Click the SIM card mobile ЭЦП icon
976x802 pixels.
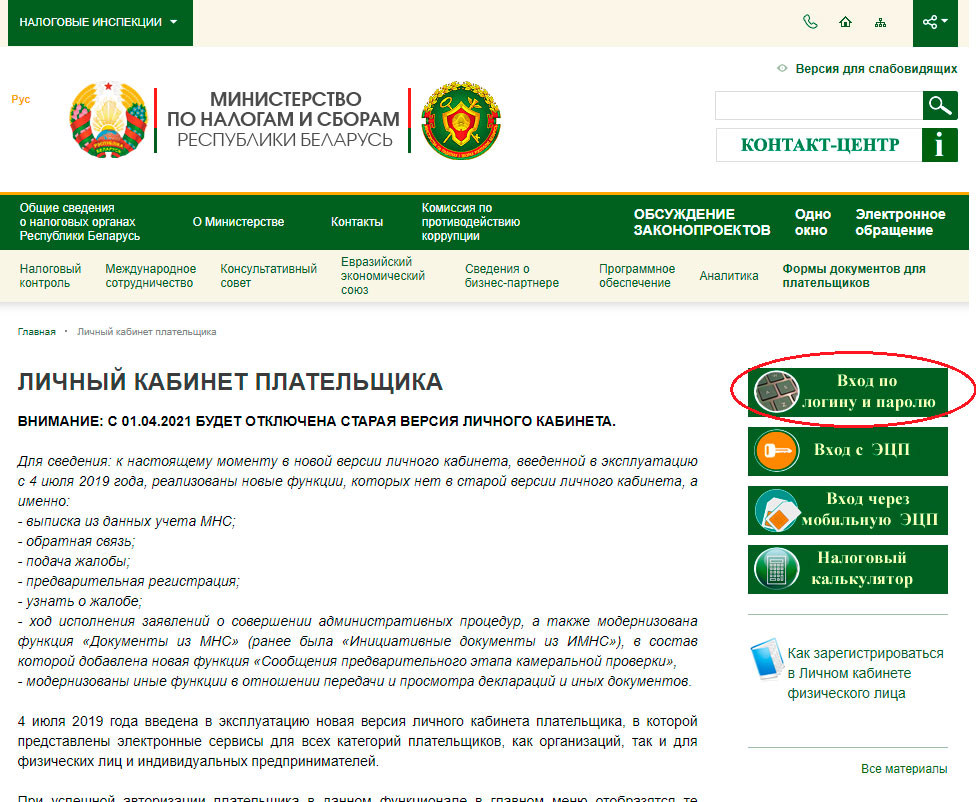point(776,511)
